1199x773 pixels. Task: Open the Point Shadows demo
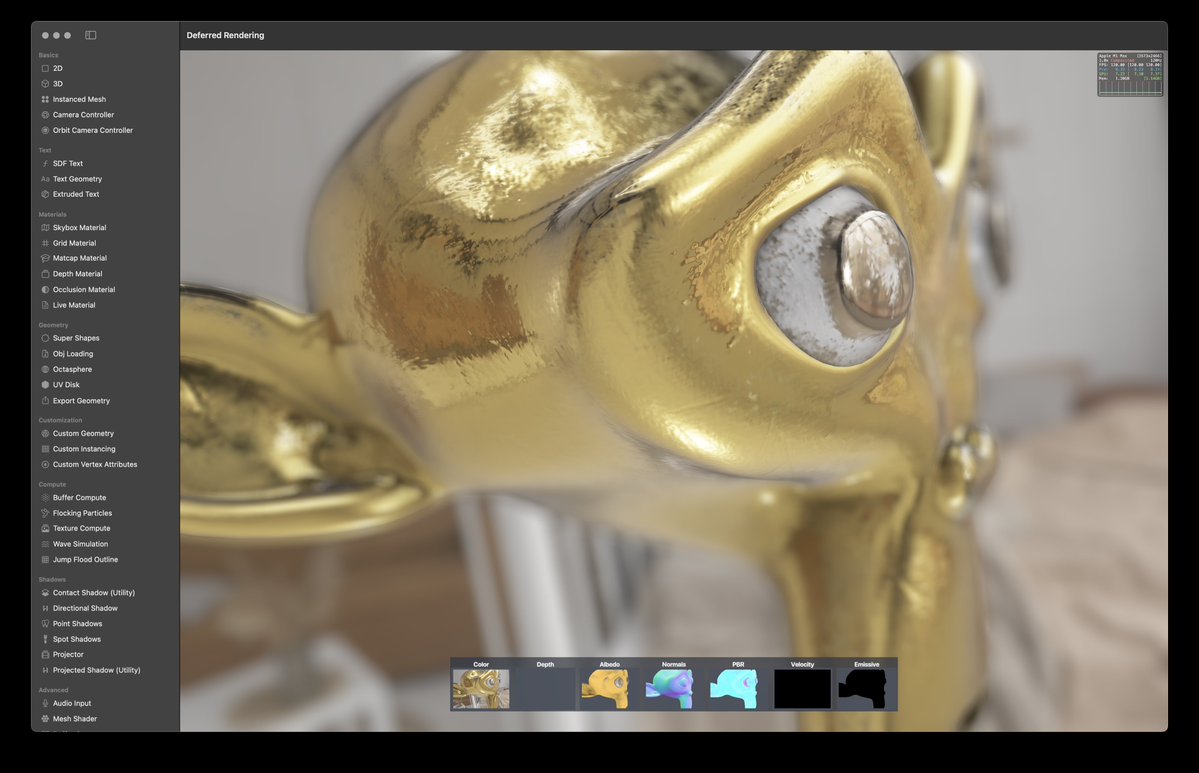click(73, 623)
